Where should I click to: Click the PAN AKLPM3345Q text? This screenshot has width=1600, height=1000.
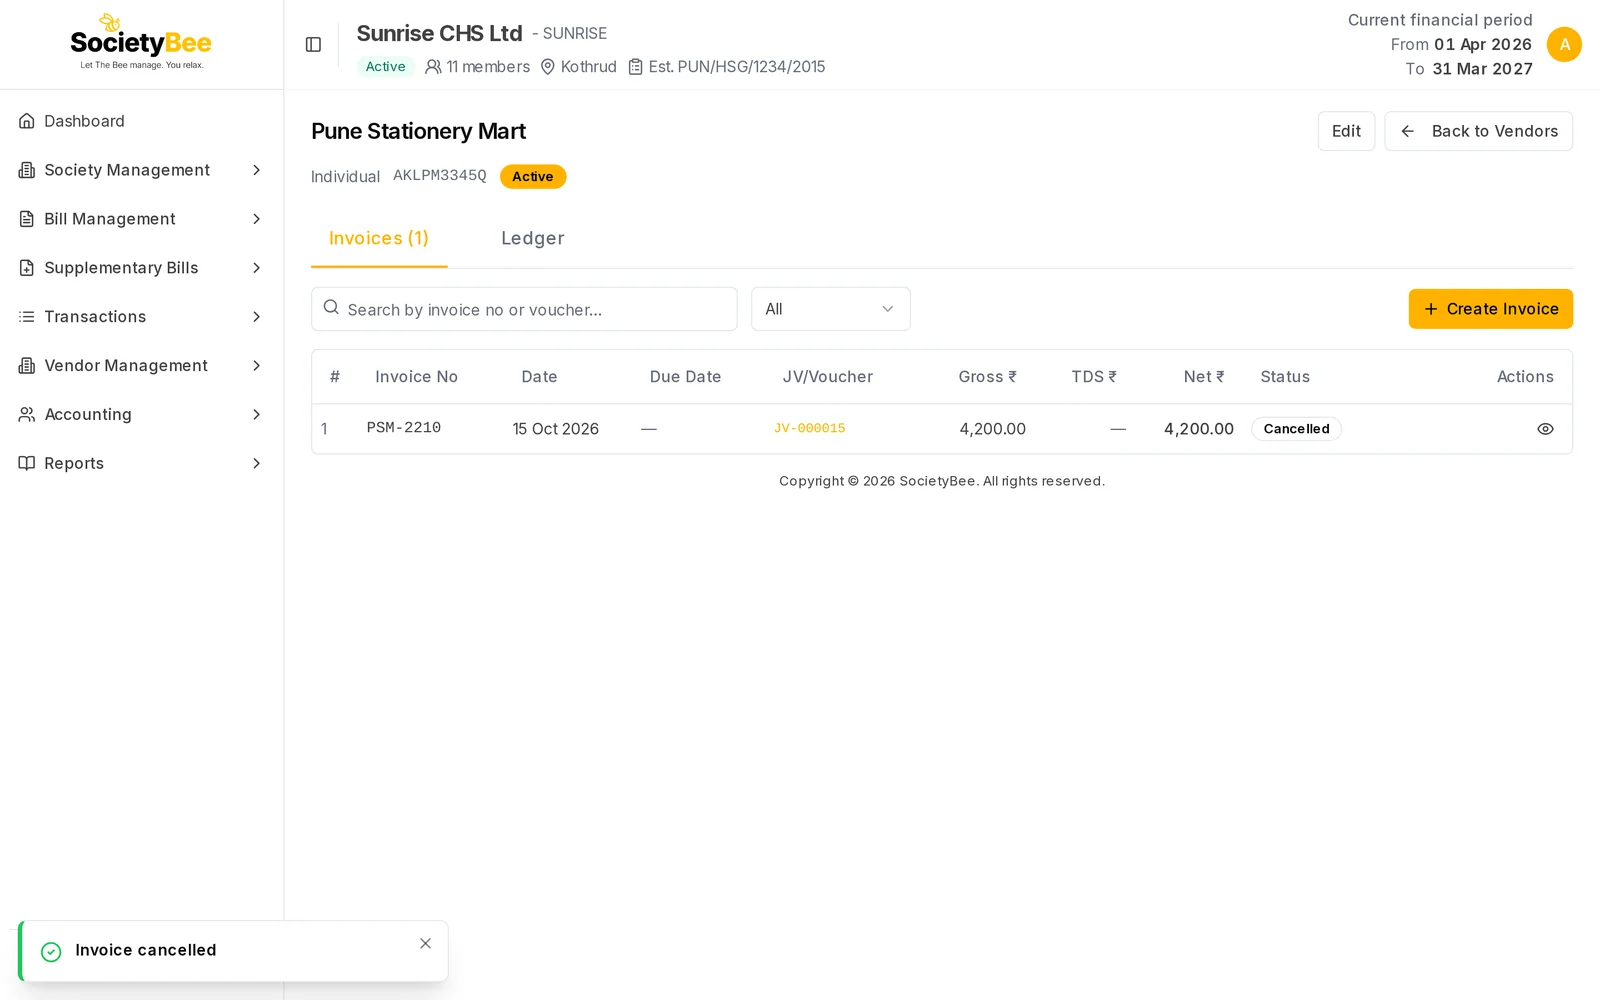(x=440, y=176)
